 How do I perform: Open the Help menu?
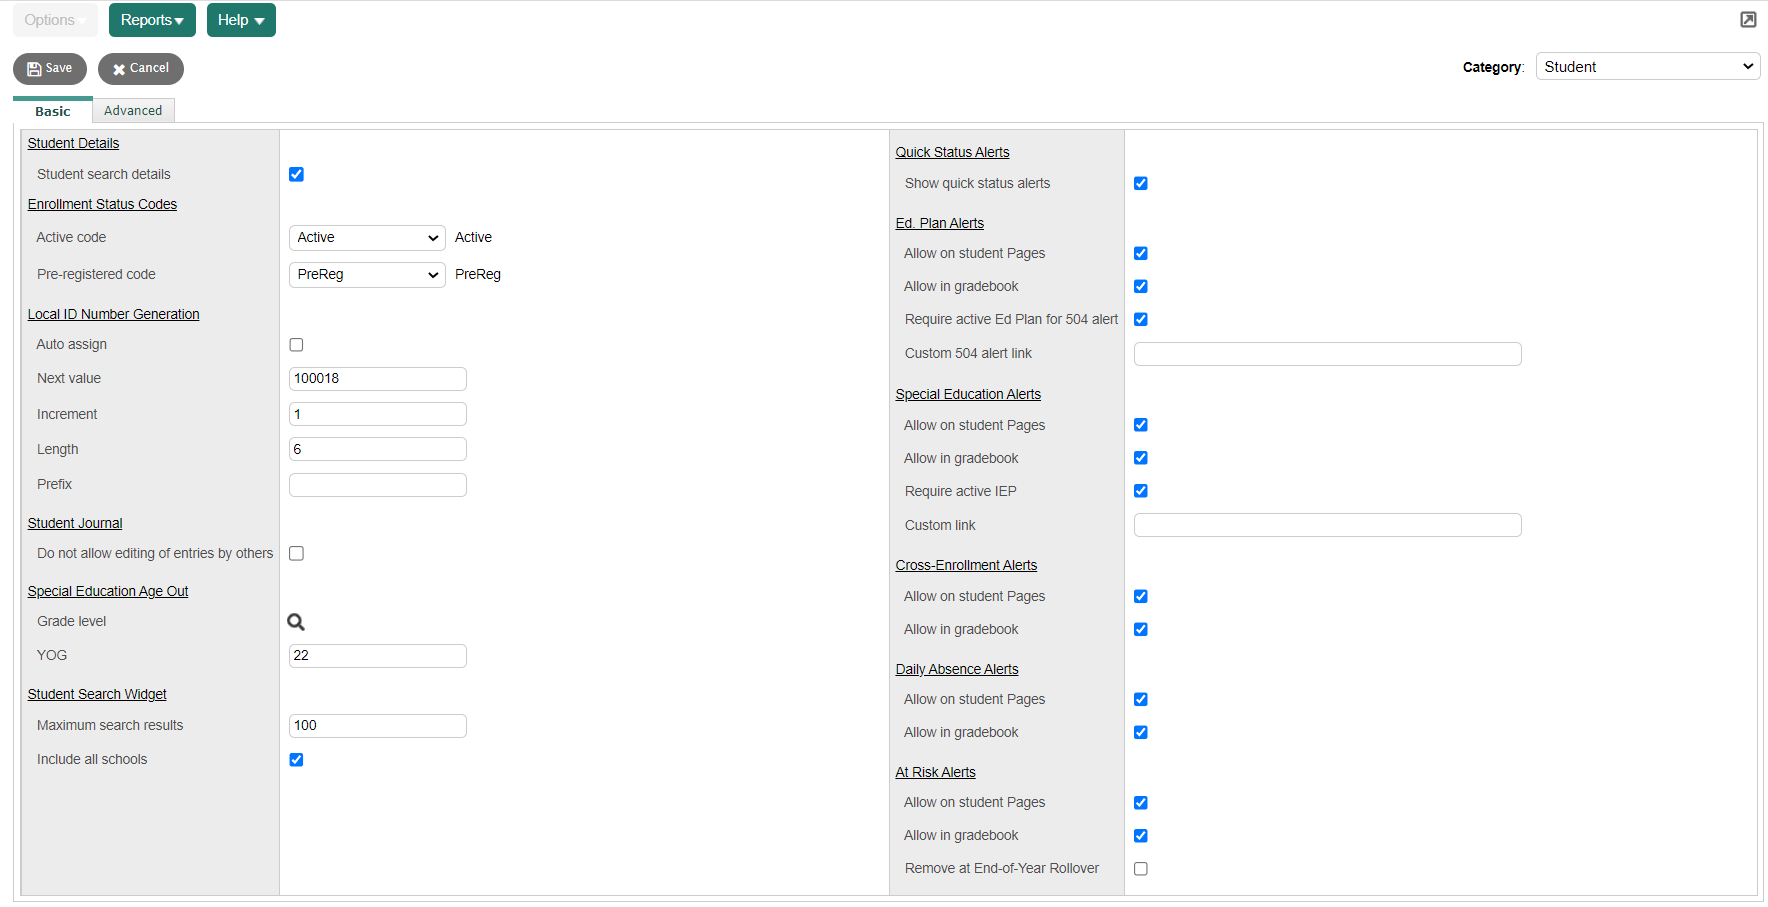coord(241,20)
